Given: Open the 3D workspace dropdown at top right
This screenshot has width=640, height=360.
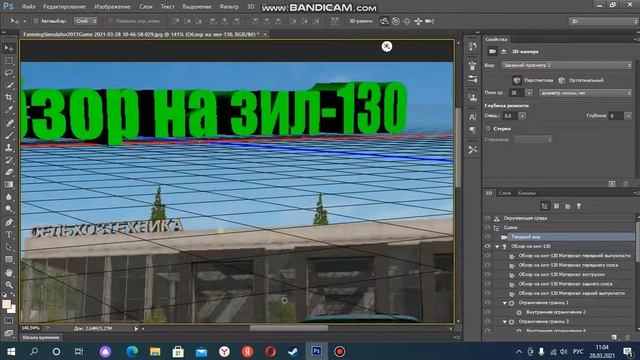Looking at the screenshot, I should (x=604, y=21).
